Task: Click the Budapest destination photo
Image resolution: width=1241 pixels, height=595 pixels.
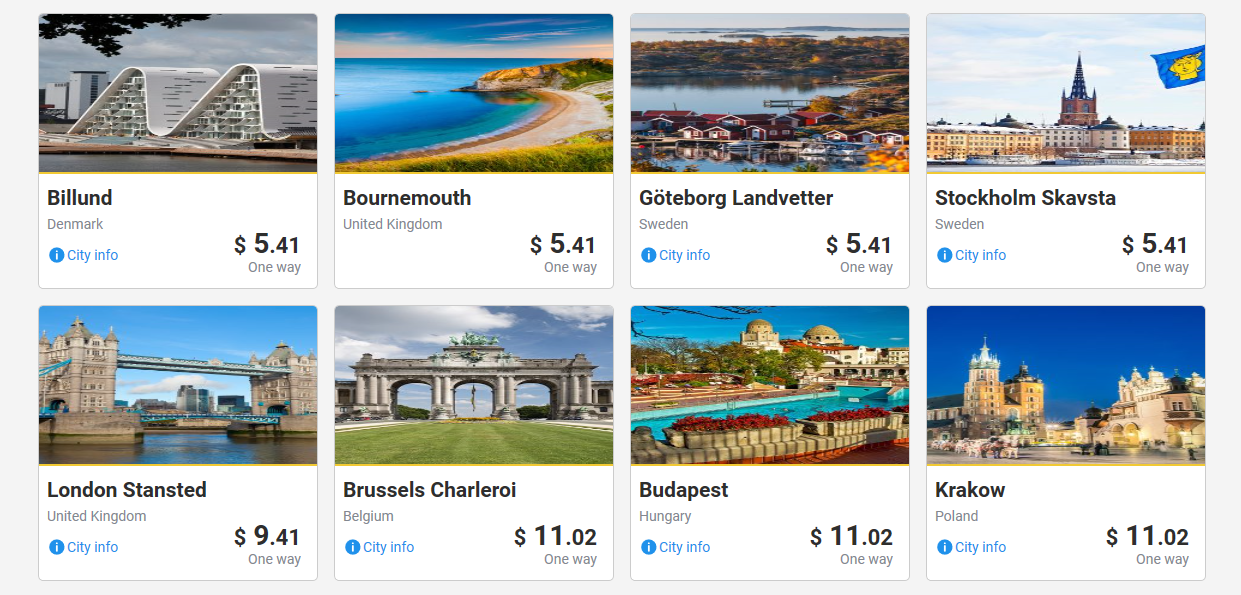Action: (x=770, y=385)
